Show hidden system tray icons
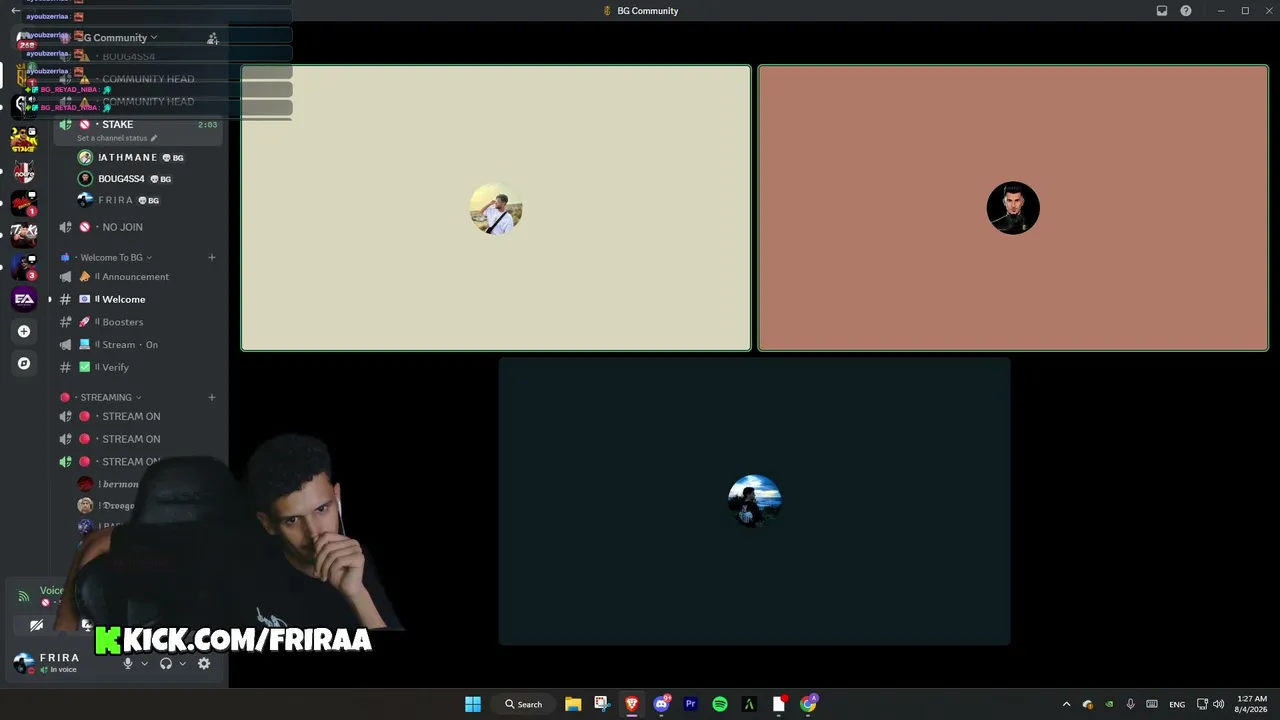 point(1066,704)
